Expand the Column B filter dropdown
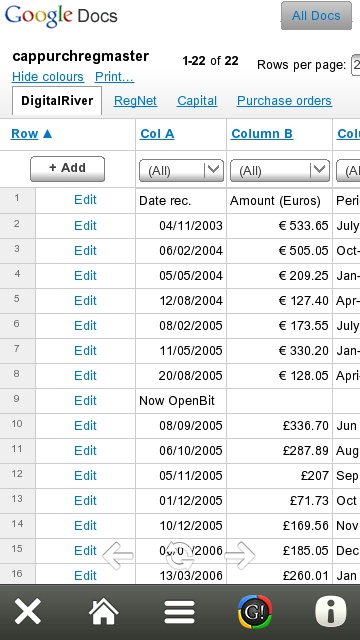This screenshot has height=640, width=360. pos(280,170)
